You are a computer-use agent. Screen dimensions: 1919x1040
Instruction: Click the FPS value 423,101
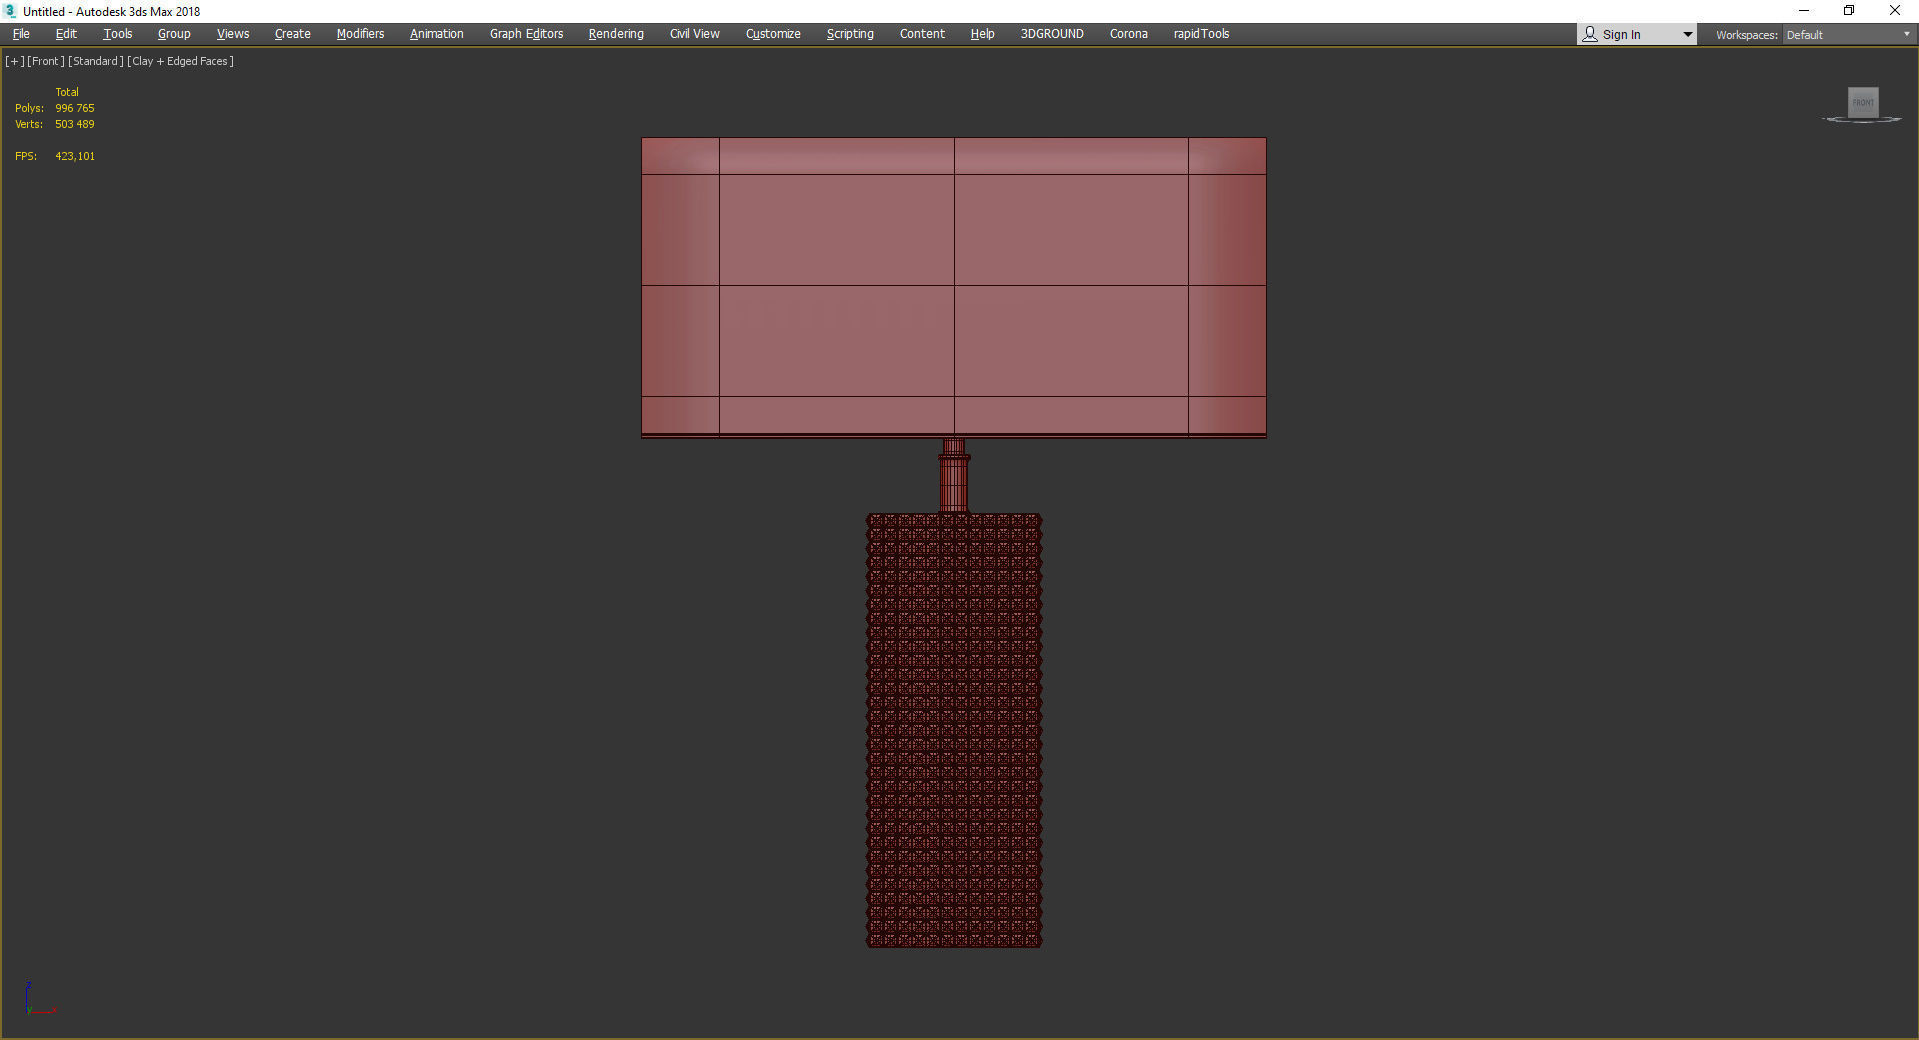75,156
